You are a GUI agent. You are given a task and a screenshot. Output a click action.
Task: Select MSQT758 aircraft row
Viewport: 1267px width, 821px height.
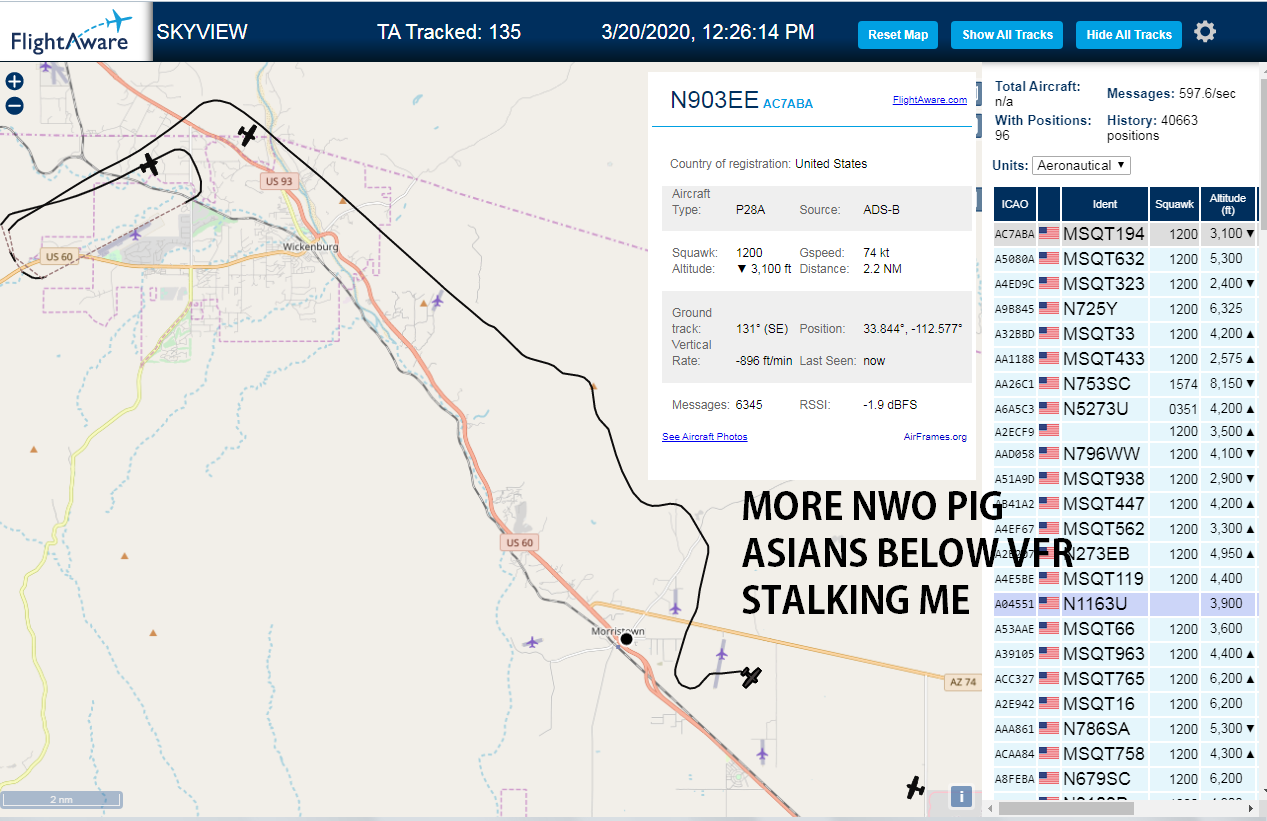(1125, 754)
